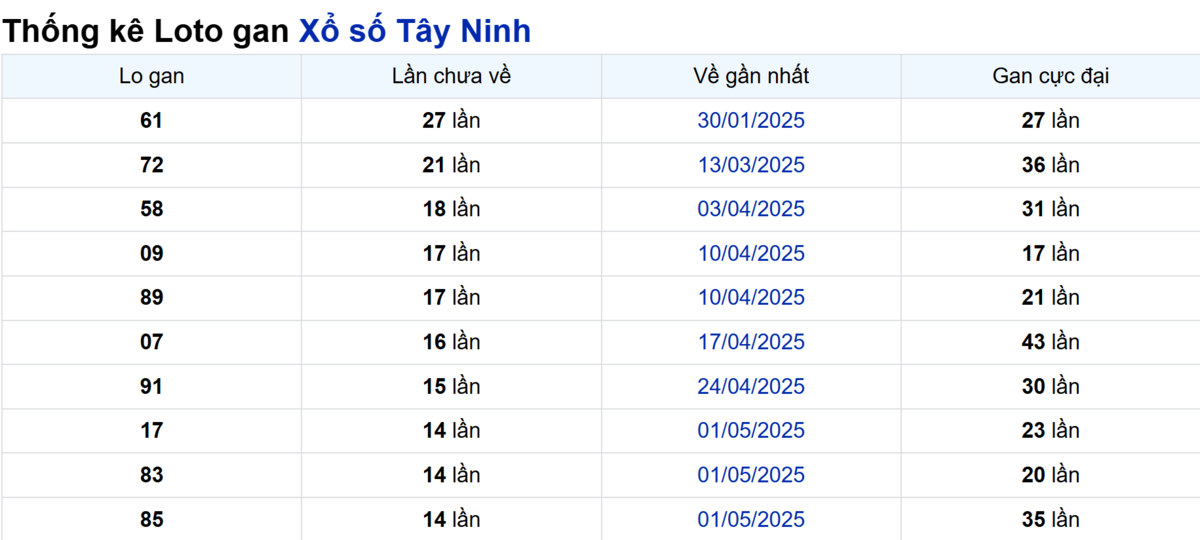Viewport: 1200px width, 540px height.
Task: Select loto number 61
Action: (152, 121)
